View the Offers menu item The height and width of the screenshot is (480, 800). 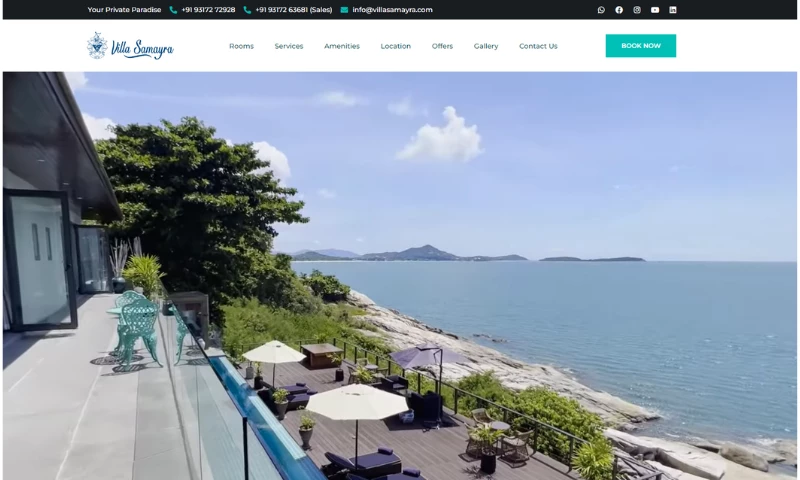point(442,46)
